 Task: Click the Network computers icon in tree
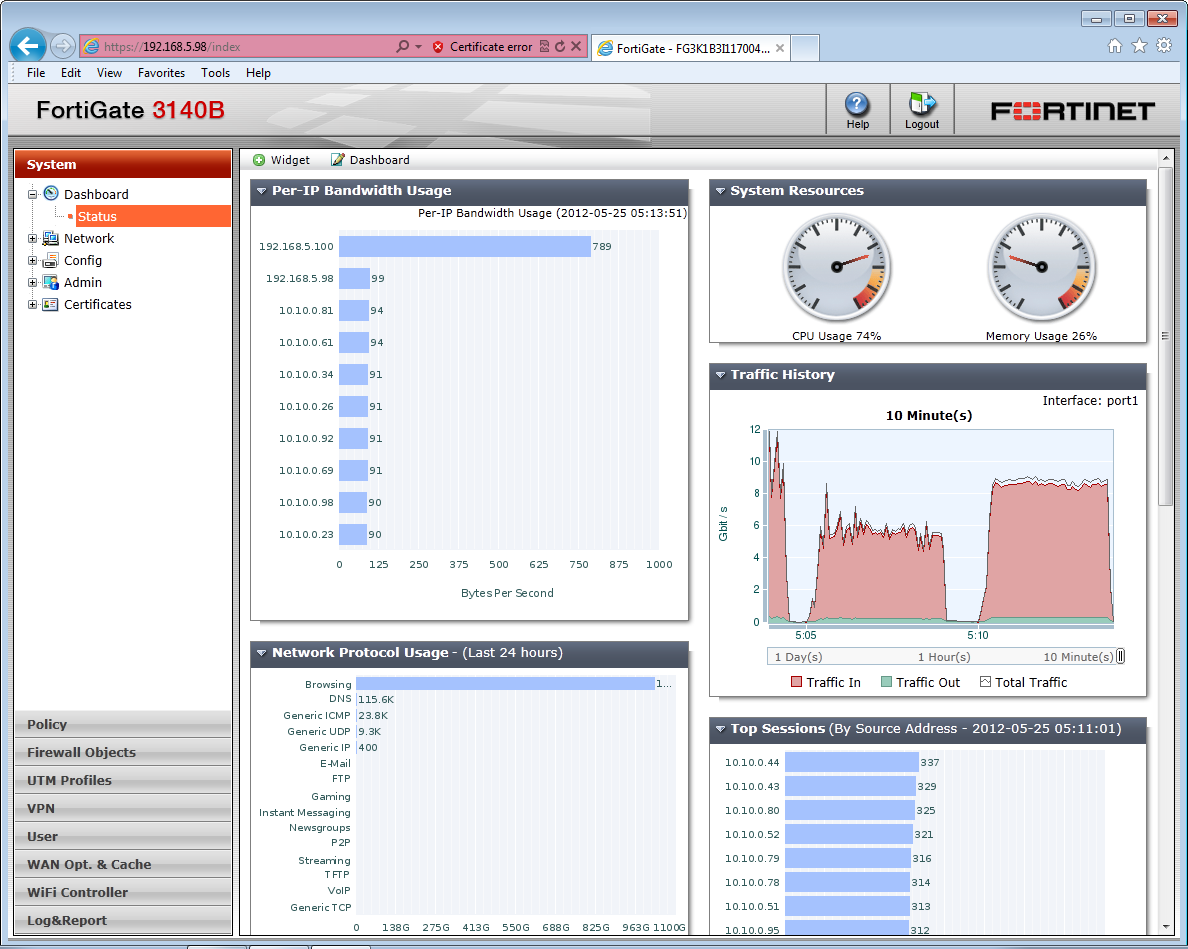(51, 238)
